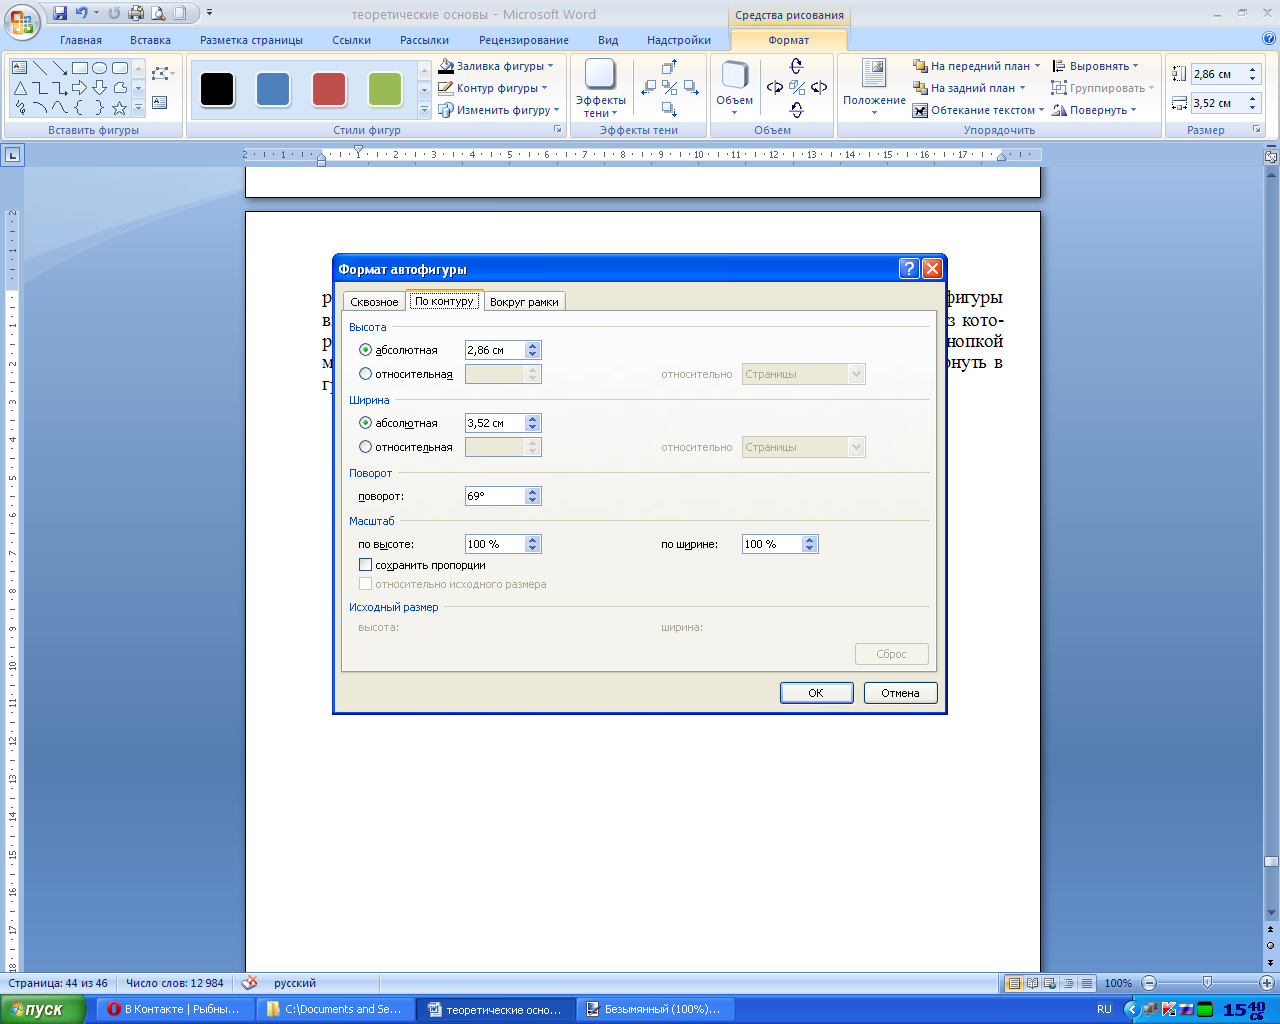
Task: Select относительная radio under Высота
Action: 365,374
